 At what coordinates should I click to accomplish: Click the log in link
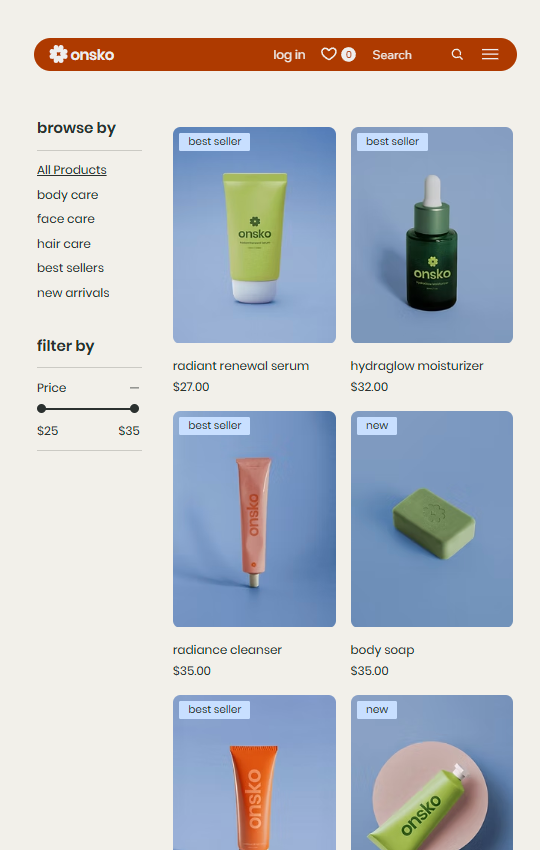(x=289, y=55)
